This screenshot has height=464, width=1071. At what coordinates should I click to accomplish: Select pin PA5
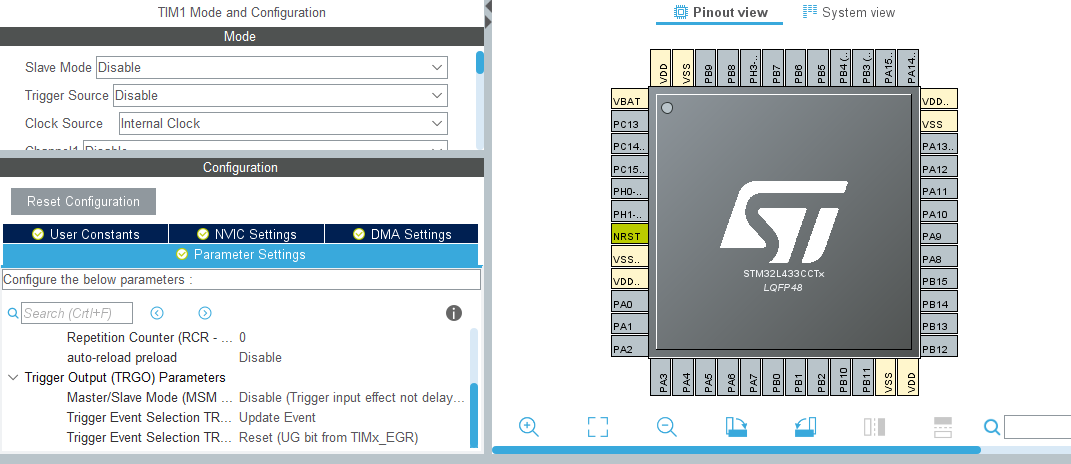pyautogui.click(x=708, y=377)
